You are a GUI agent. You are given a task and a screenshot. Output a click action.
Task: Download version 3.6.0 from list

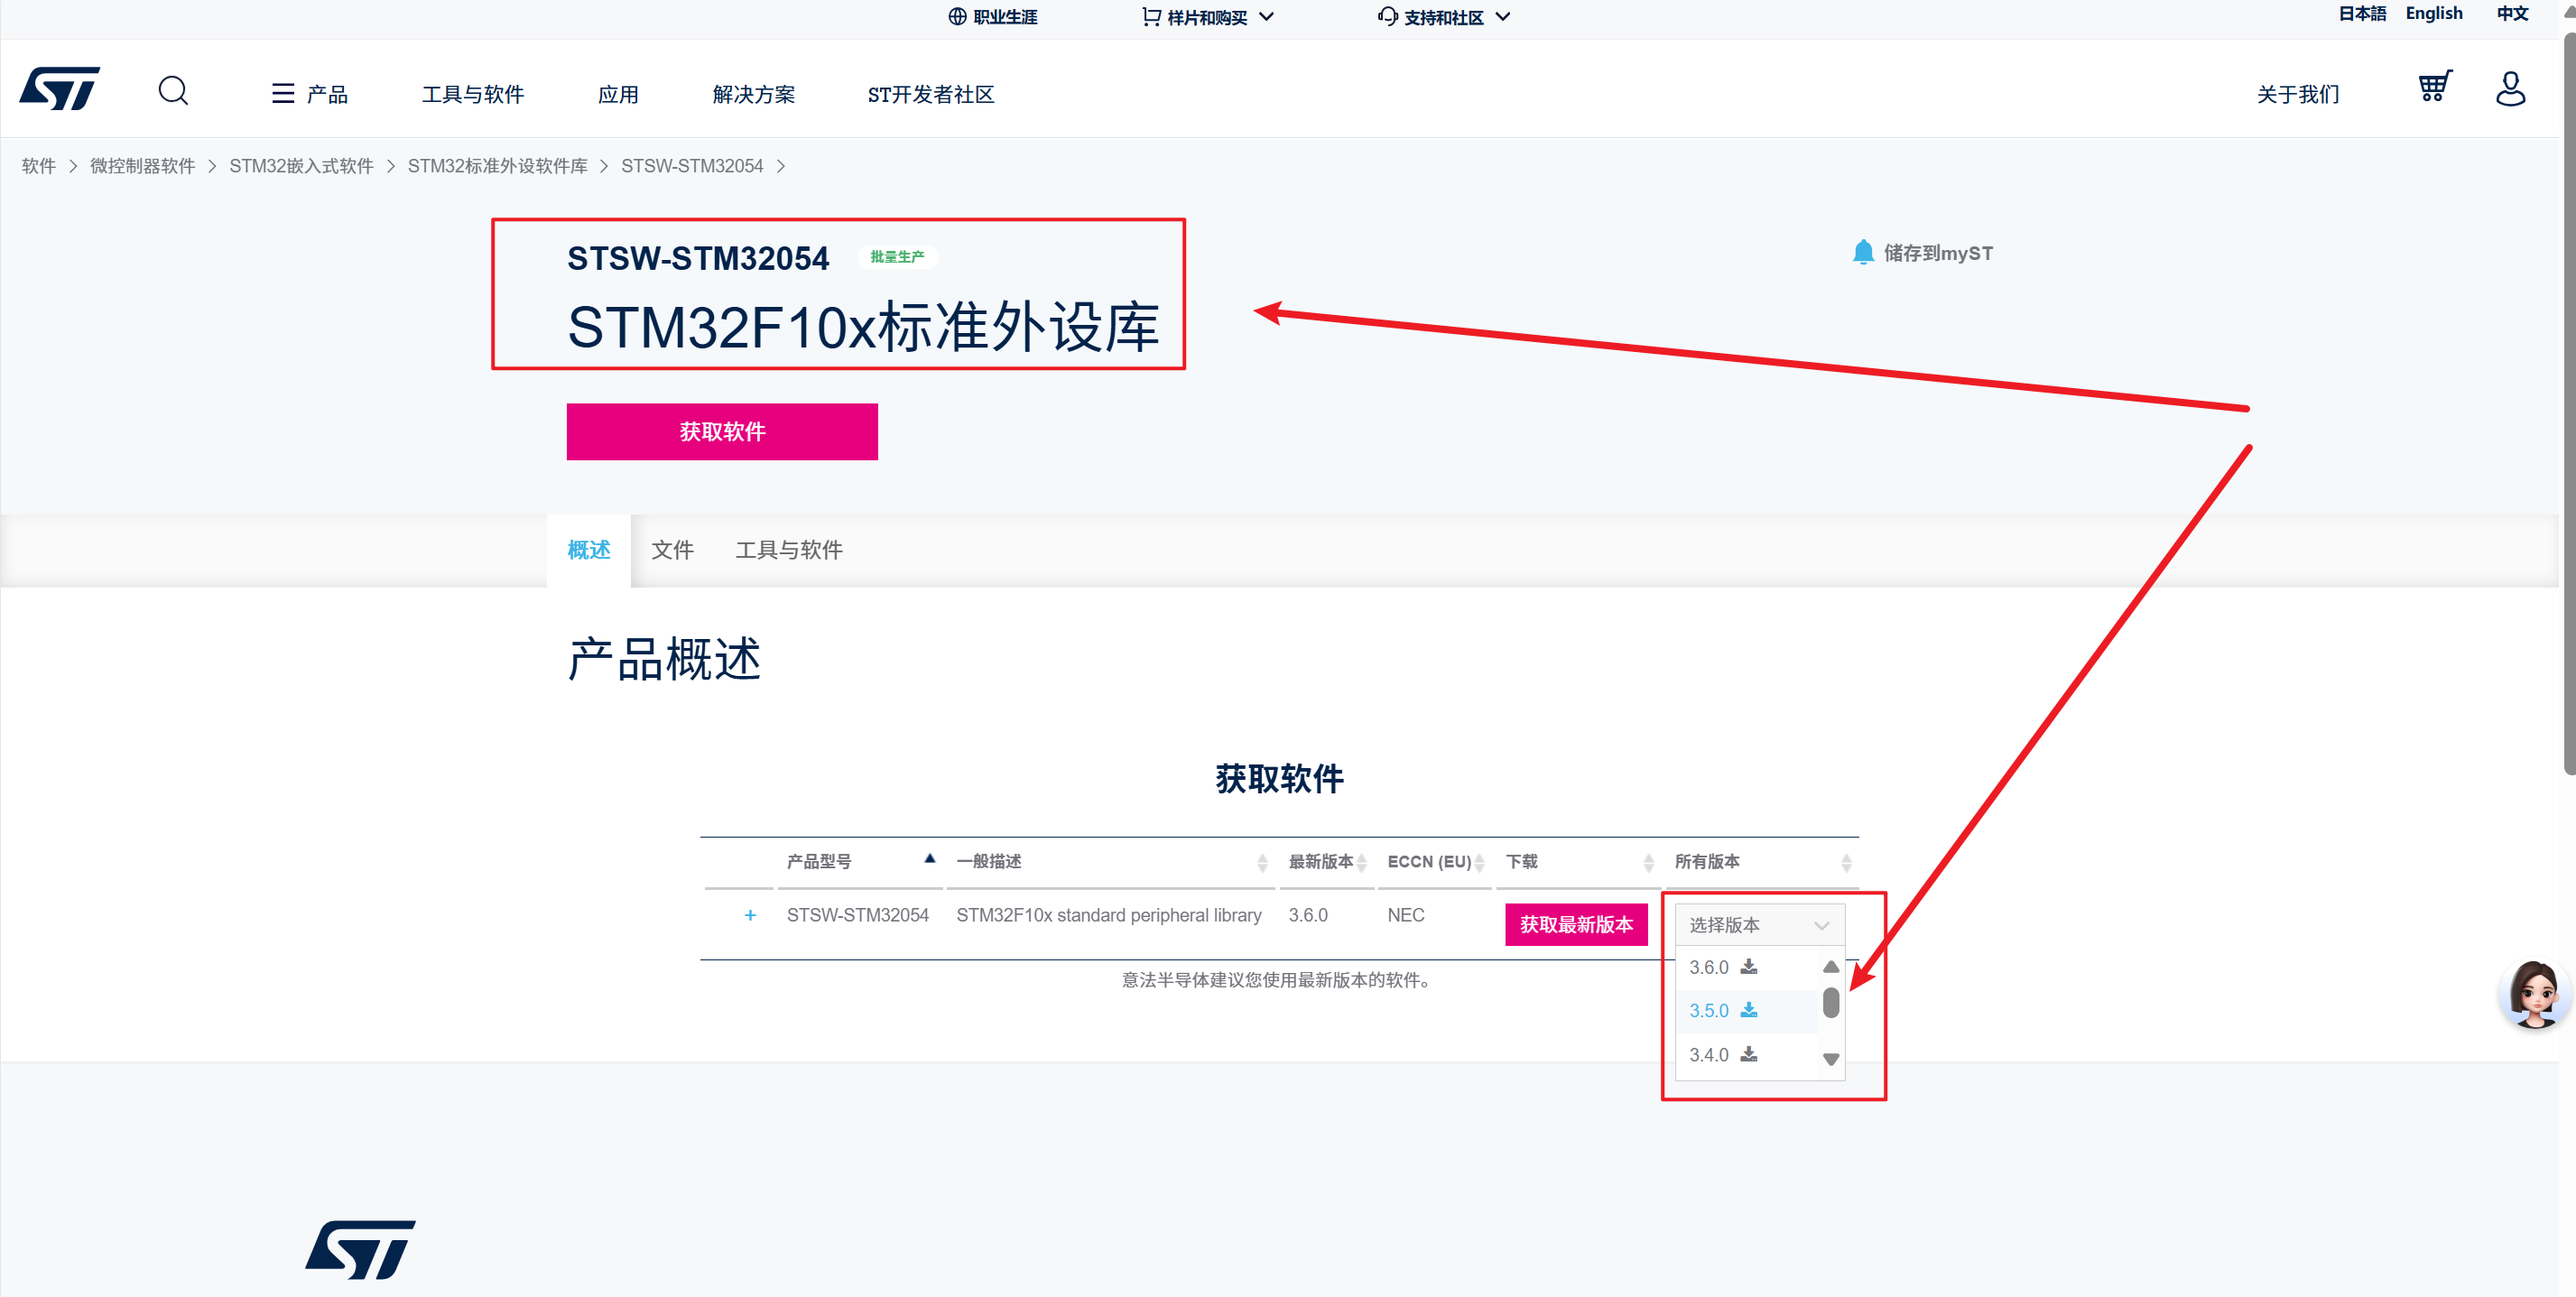tap(1748, 967)
